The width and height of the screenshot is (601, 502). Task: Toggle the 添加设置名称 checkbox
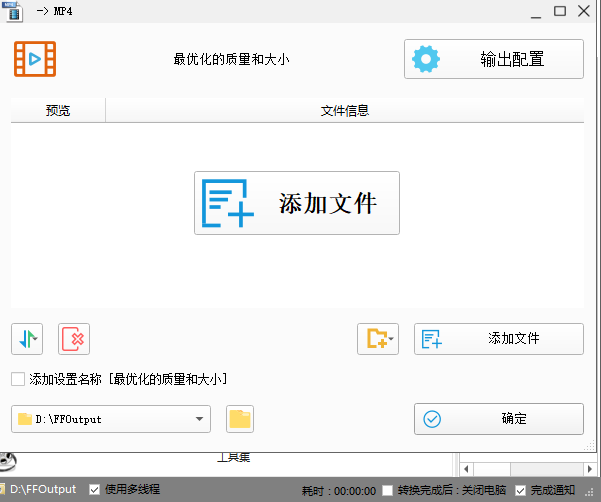(x=18, y=379)
